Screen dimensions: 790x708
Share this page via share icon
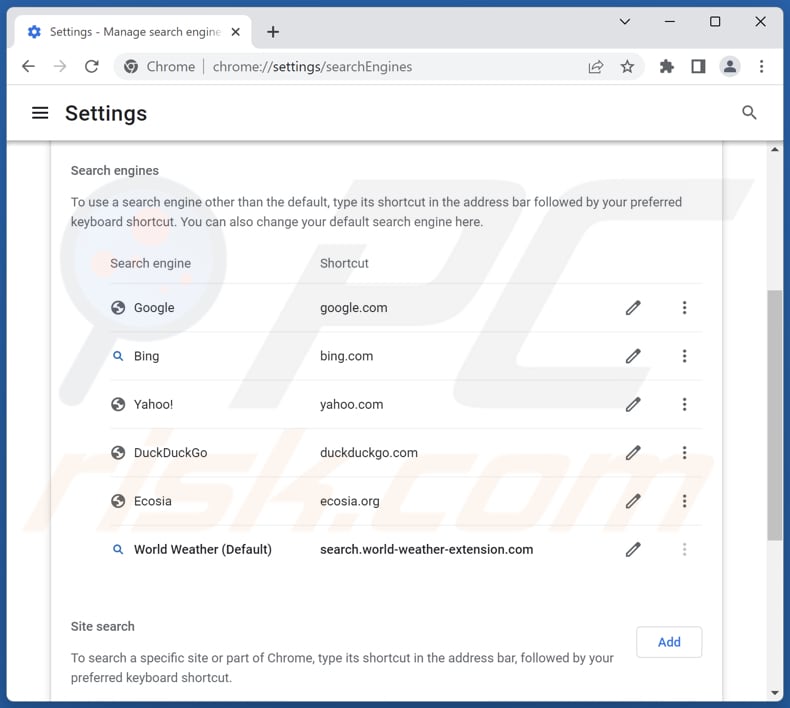(596, 67)
